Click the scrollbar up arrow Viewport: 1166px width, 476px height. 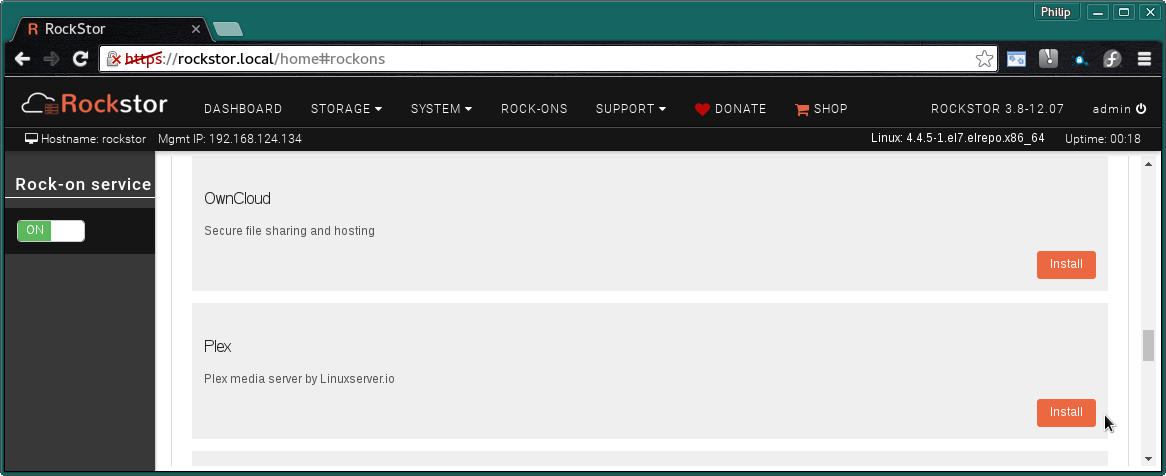(1148, 164)
